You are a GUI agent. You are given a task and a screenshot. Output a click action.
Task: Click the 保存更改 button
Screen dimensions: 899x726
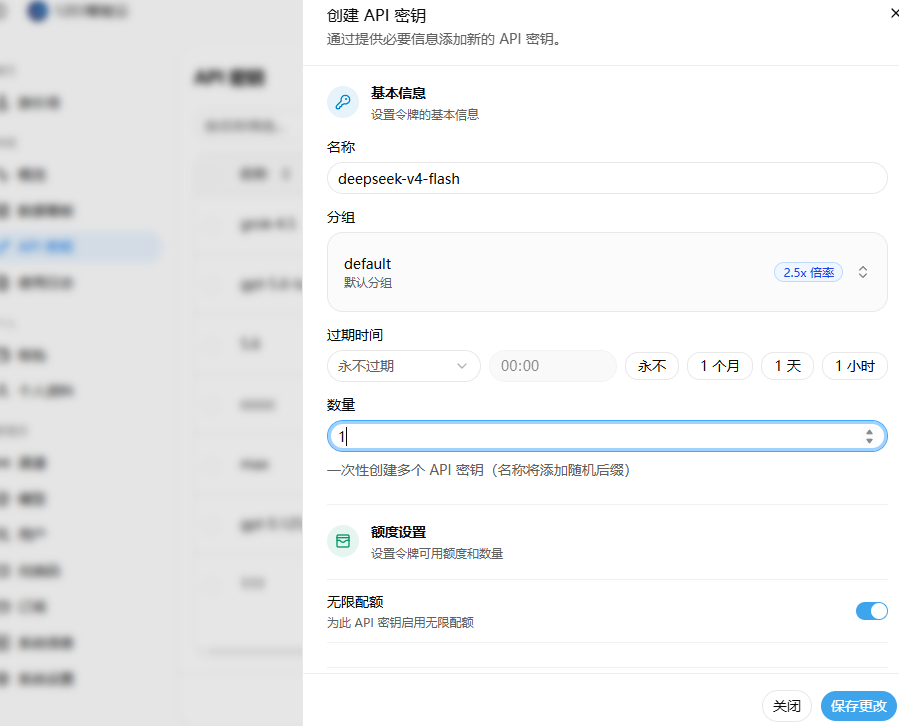(x=859, y=706)
